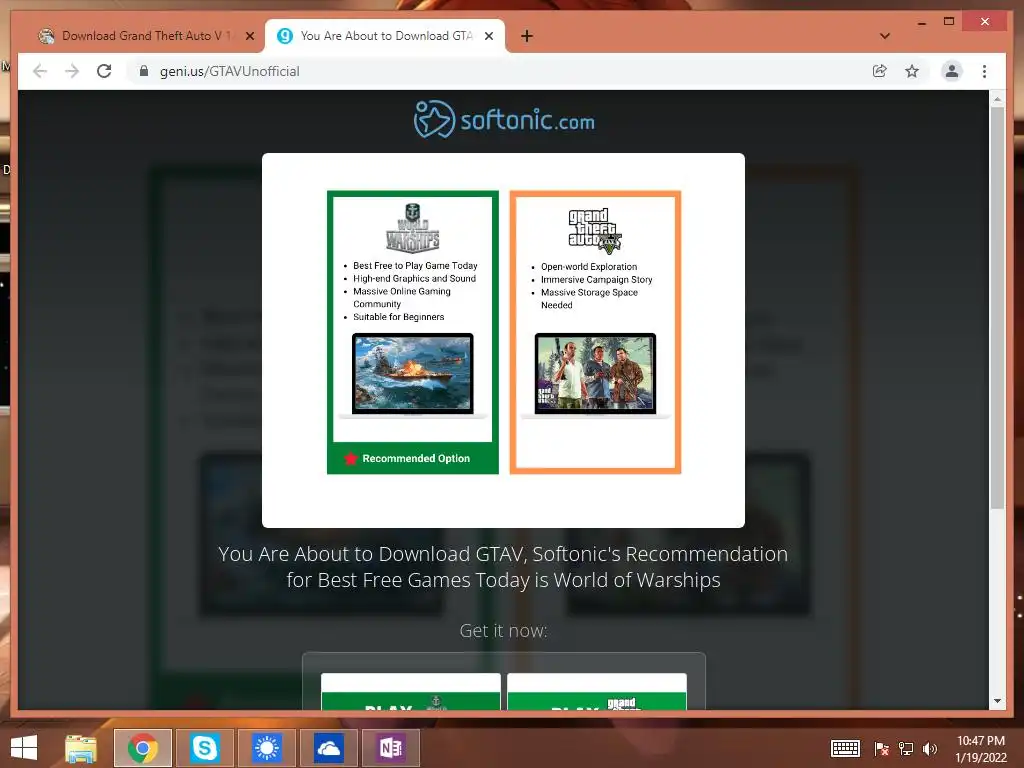The height and width of the screenshot is (768, 1024).
Task: Click the Softonic.com logo
Action: [504, 120]
